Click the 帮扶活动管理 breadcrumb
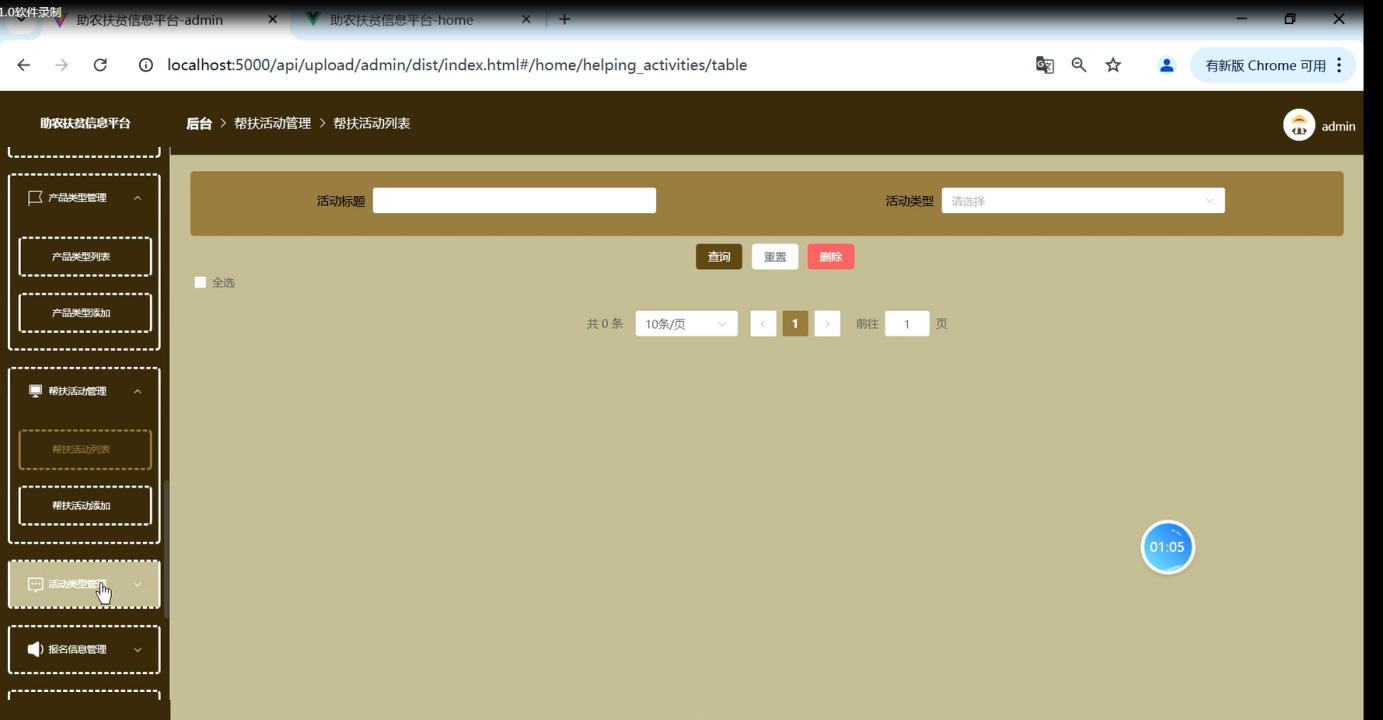The width and height of the screenshot is (1383, 720). click(272, 123)
